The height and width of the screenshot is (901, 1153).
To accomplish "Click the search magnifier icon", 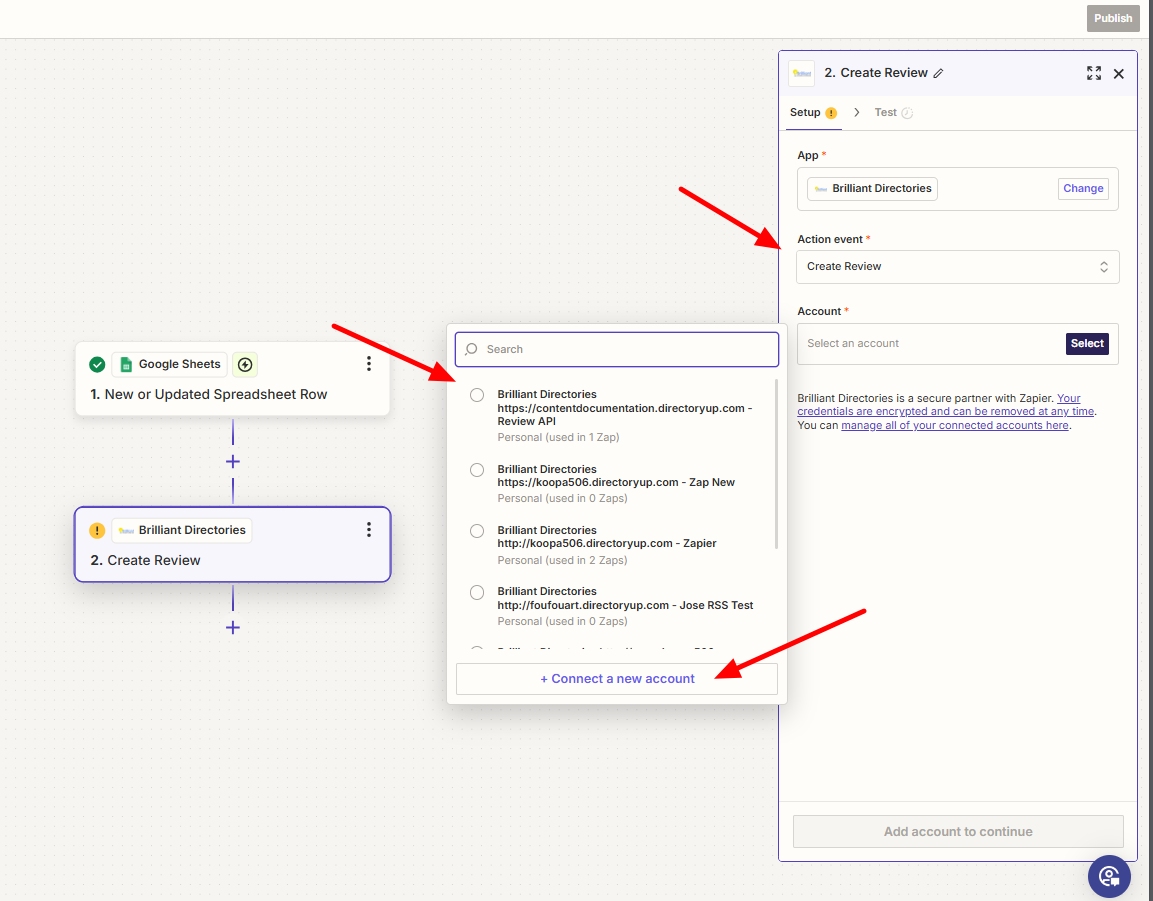I will pyautogui.click(x=471, y=349).
